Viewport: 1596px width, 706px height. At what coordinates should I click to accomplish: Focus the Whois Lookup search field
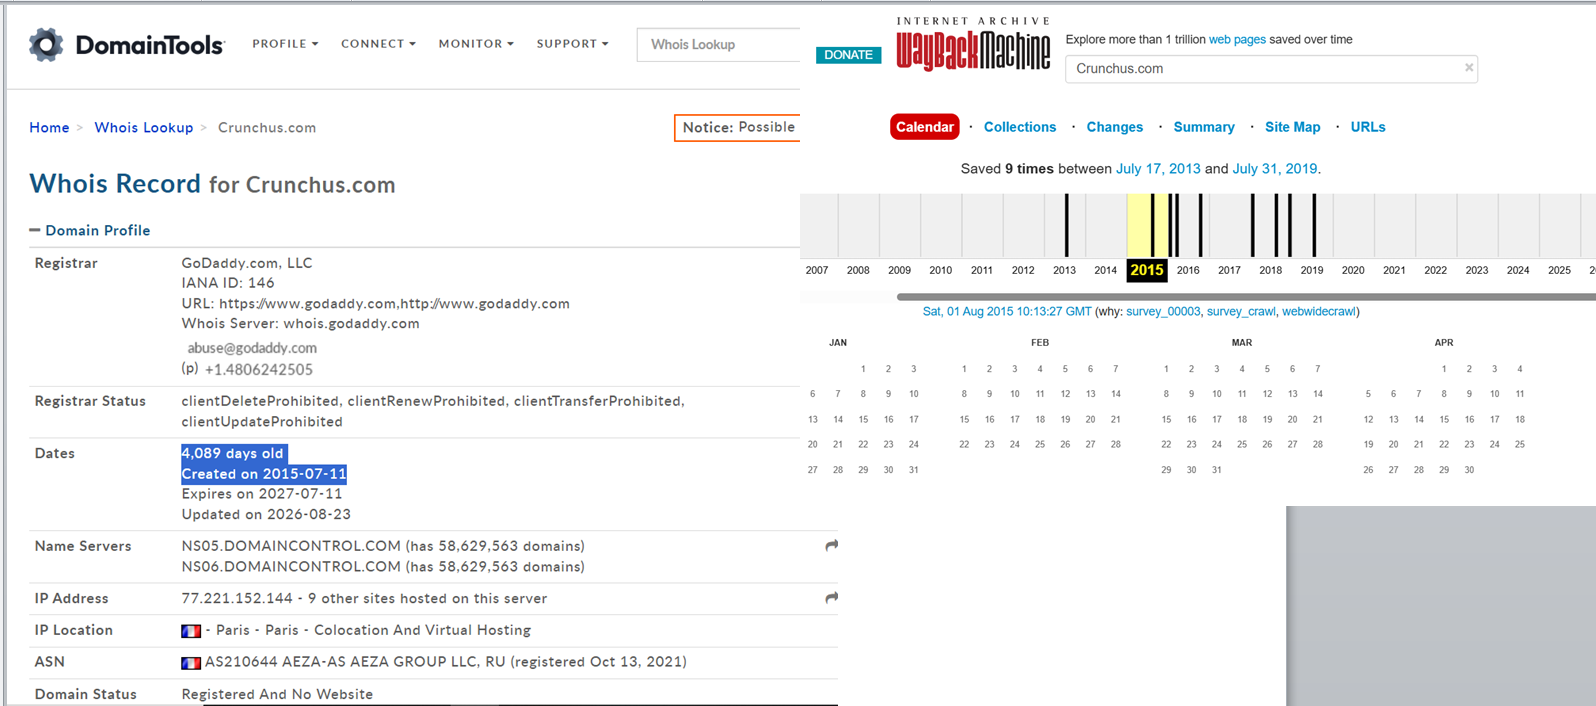click(718, 45)
